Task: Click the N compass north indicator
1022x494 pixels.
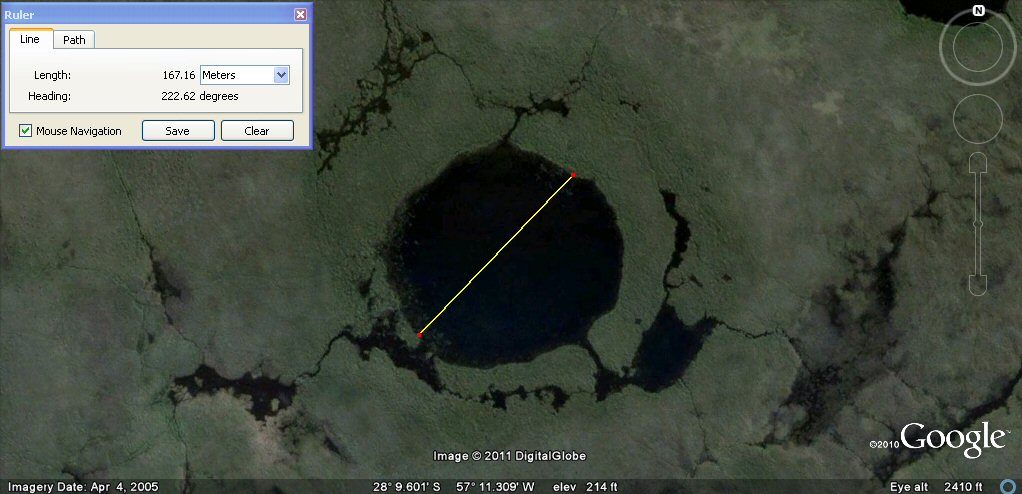Action: [979, 11]
